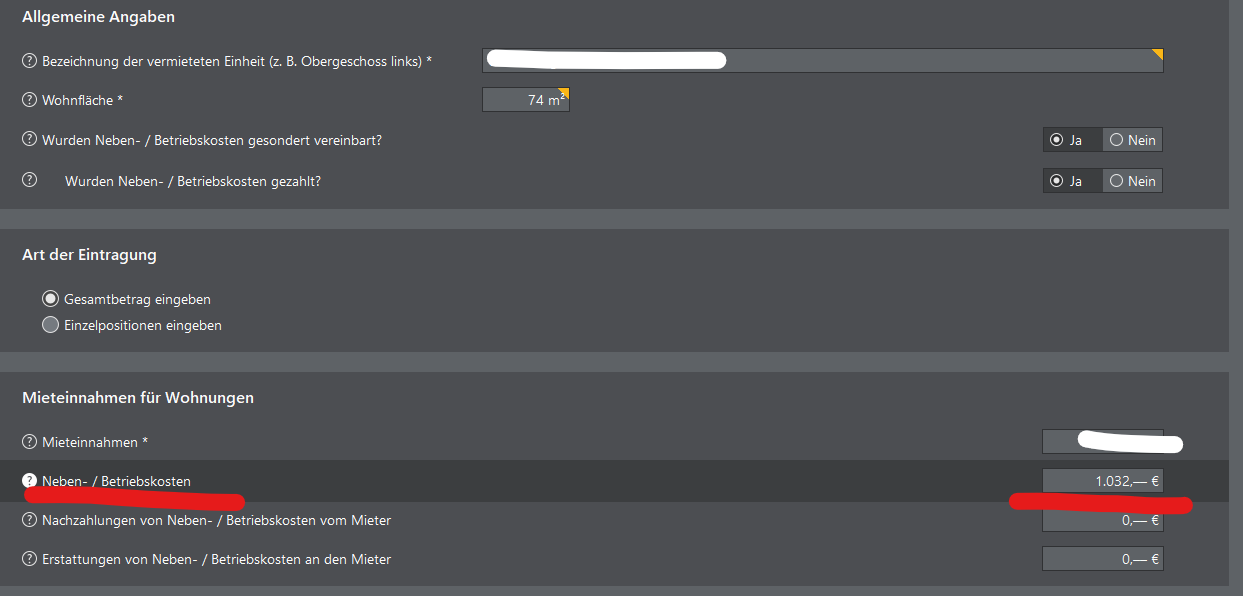
Task: Open help icon for Betriebskosten gezahlt question
Action: tap(30, 180)
